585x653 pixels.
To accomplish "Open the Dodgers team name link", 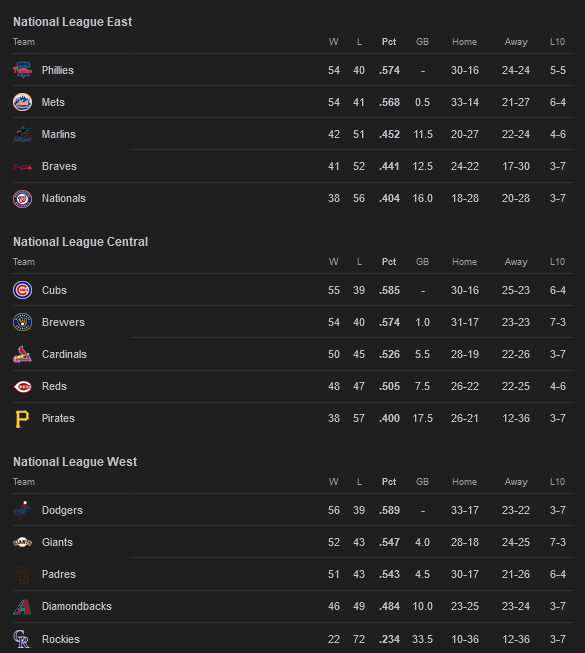I will click(62, 510).
